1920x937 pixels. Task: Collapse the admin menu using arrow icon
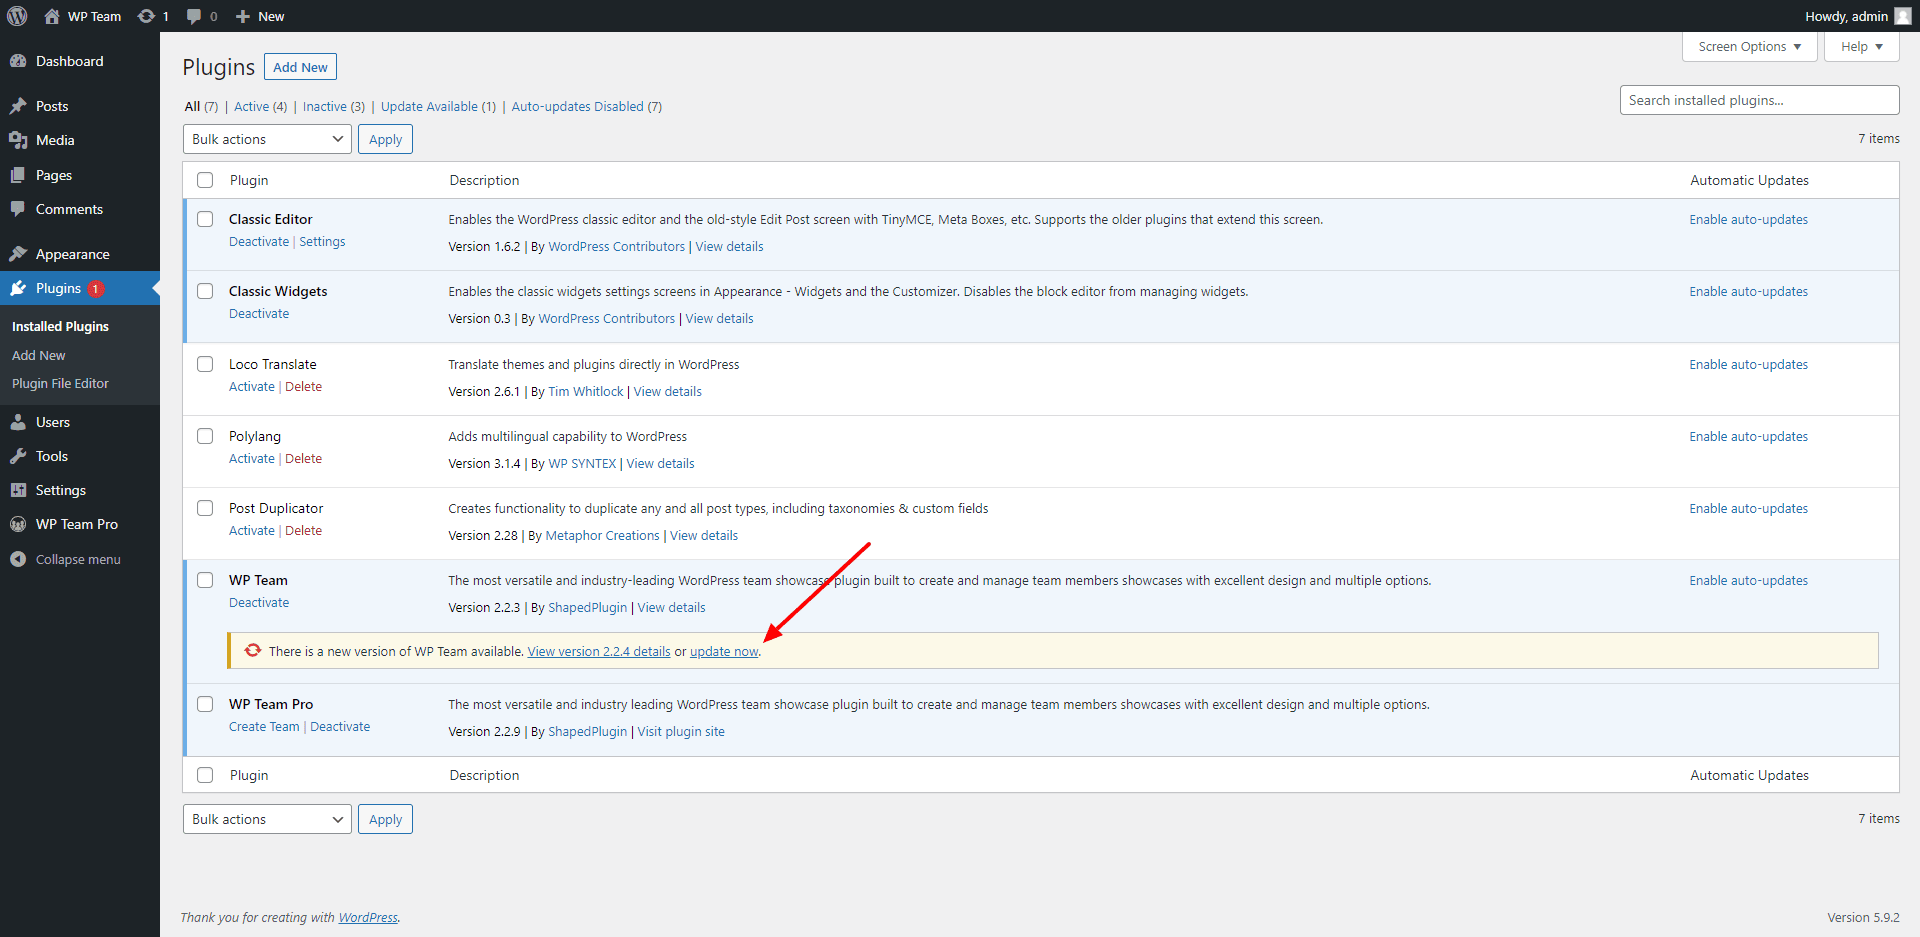[x=18, y=559]
